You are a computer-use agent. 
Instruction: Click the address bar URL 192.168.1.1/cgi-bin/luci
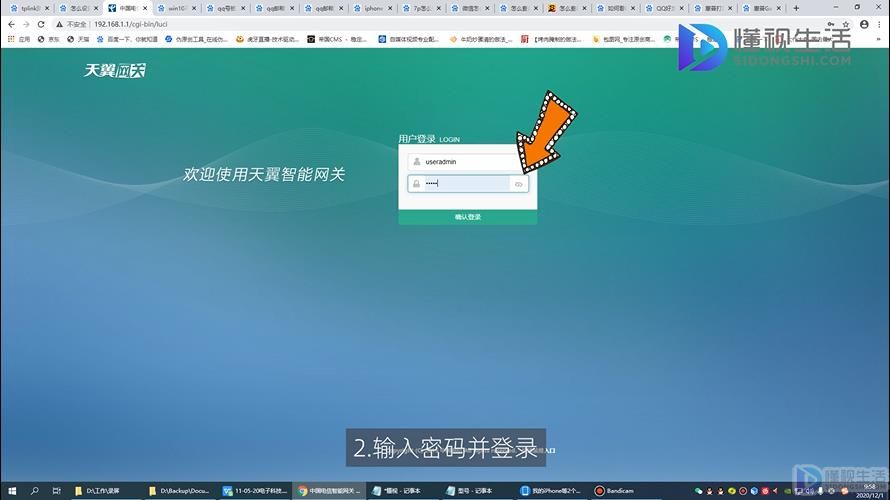click(131, 24)
